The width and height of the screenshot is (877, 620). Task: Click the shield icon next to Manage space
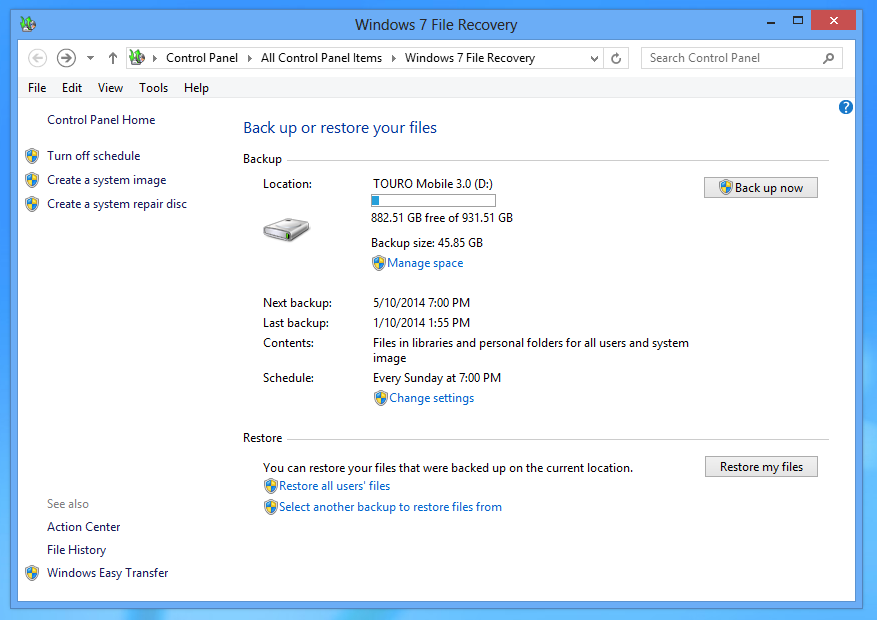pyautogui.click(x=379, y=263)
